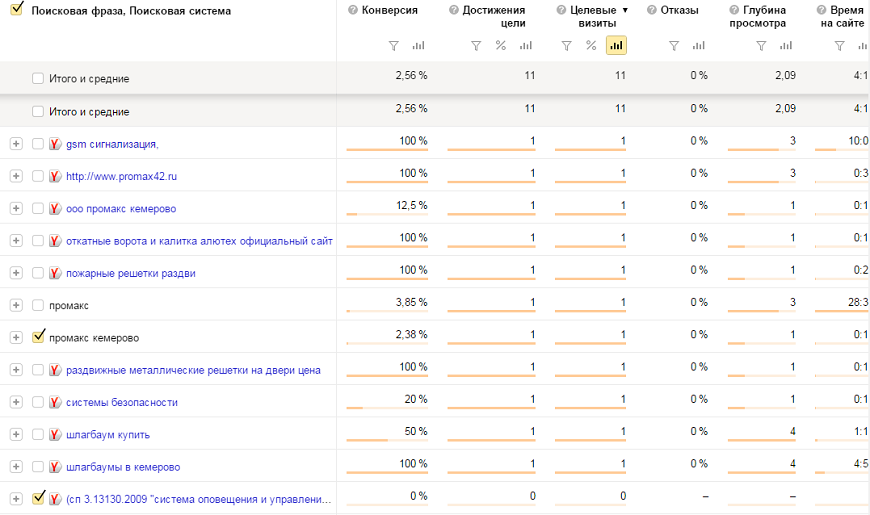Sort by Конверсия column header
This screenshot has width=870, height=515.
tap(390, 10)
